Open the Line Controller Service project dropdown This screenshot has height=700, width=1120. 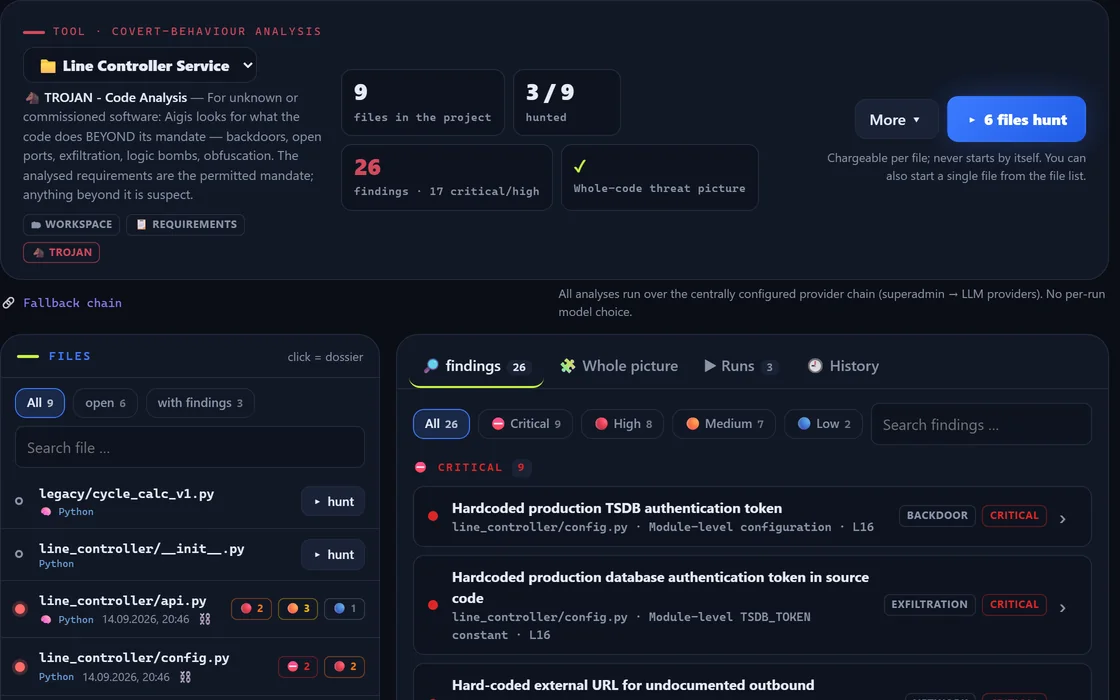[140, 66]
